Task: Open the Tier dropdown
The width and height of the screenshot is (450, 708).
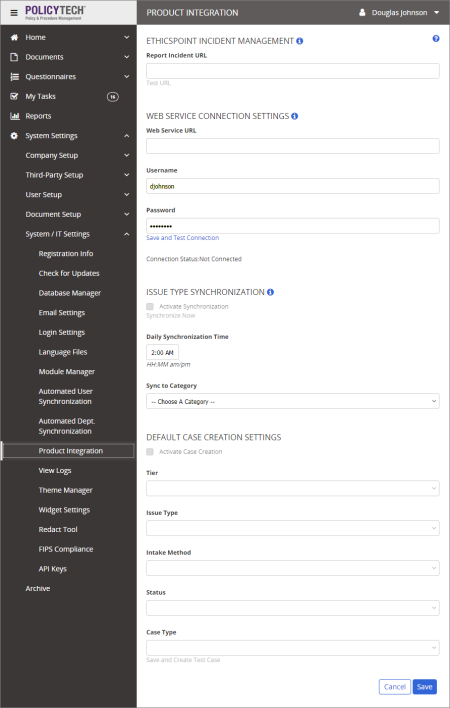Action: pos(292,488)
